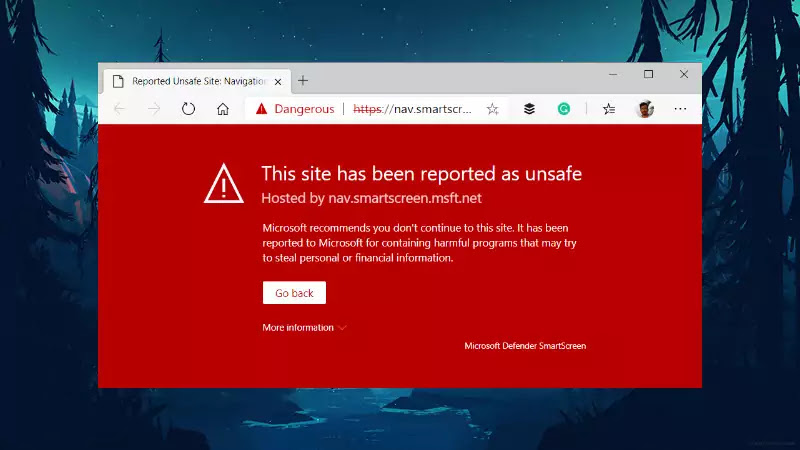Open the green Grammarly extension icon
The width and height of the screenshot is (800, 450).
564,109
